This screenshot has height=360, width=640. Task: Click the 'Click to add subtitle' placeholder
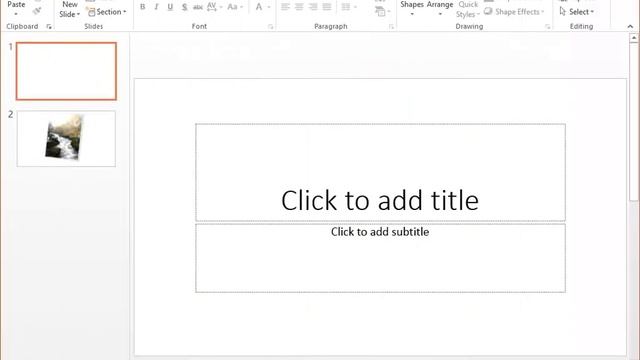tap(380, 258)
